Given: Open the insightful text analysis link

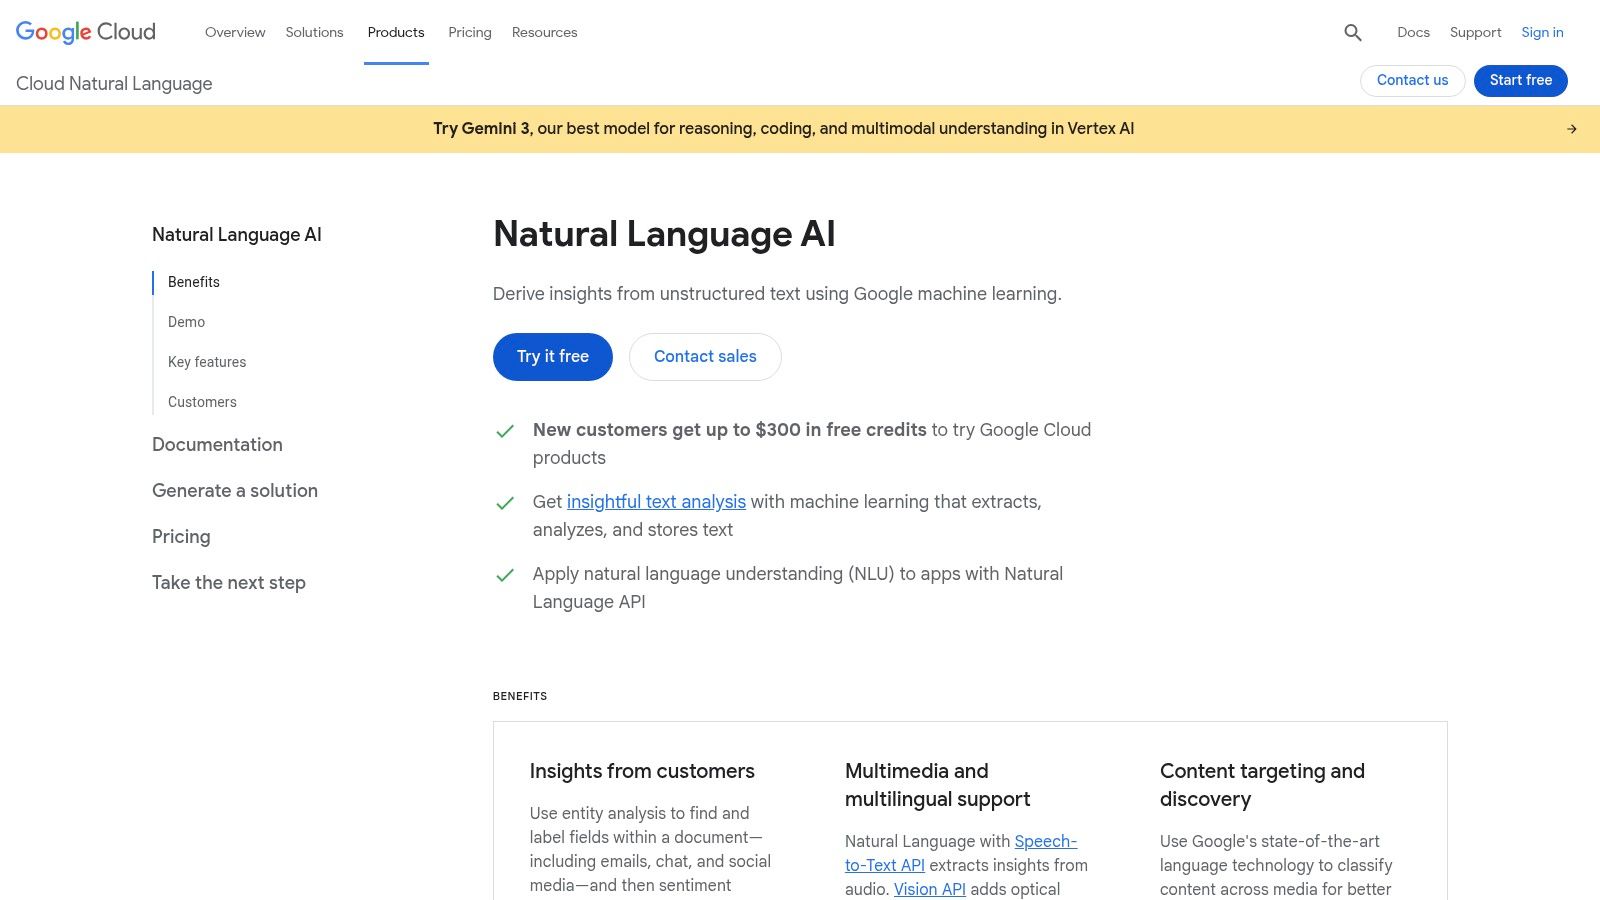Looking at the screenshot, I should tap(656, 501).
